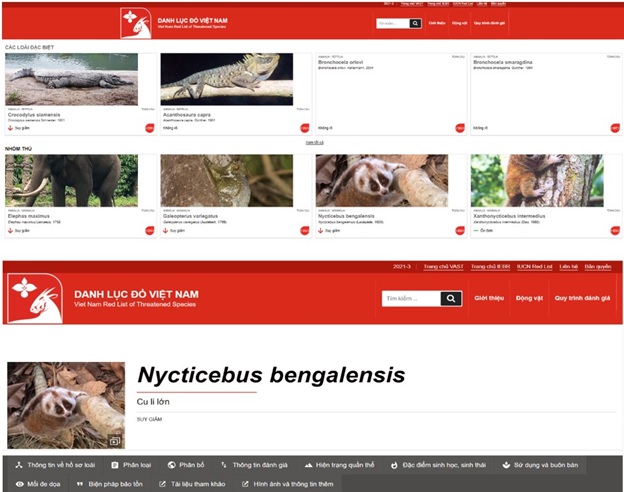Click the Tìm kiếm search field in lower header
The height and width of the screenshot is (492, 624).
pyautogui.click(x=410, y=298)
